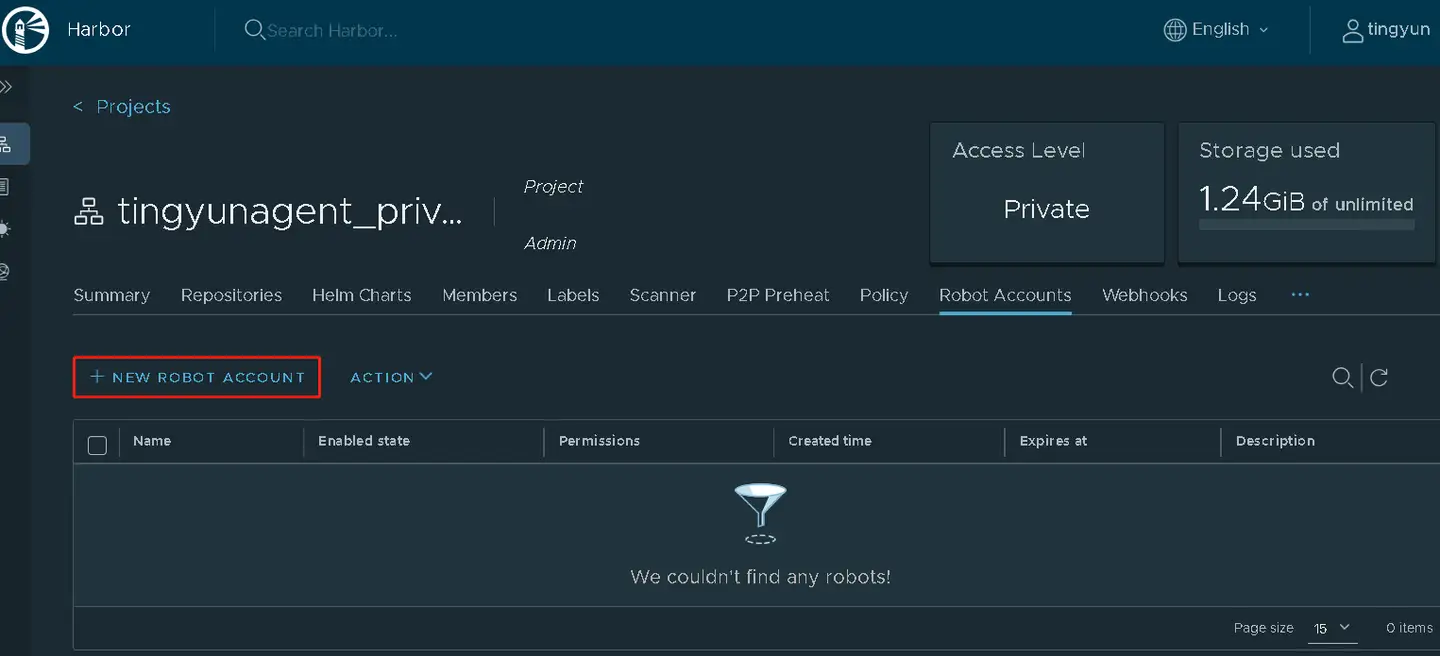Click the storage used progress bar
The height and width of the screenshot is (656, 1440).
tap(1306, 225)
